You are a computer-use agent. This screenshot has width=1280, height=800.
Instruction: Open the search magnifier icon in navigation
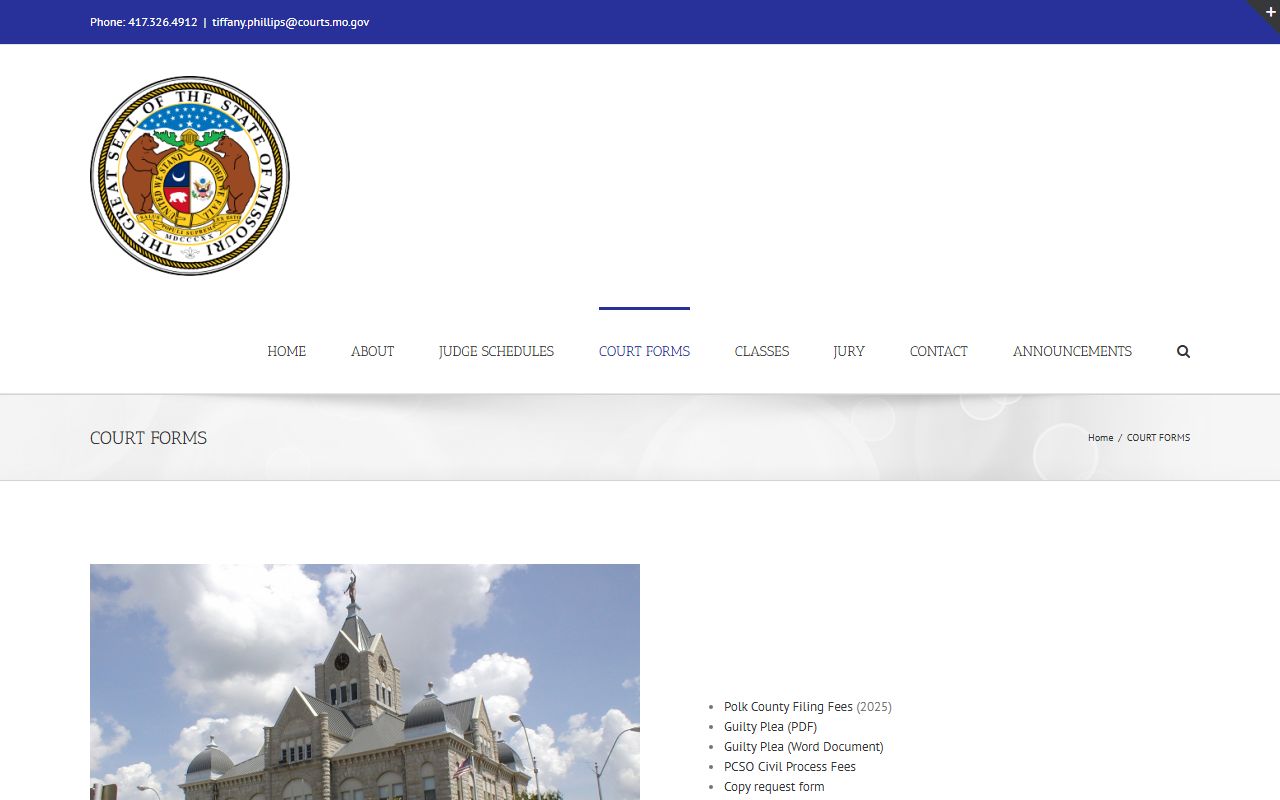tap(1183, 351)
